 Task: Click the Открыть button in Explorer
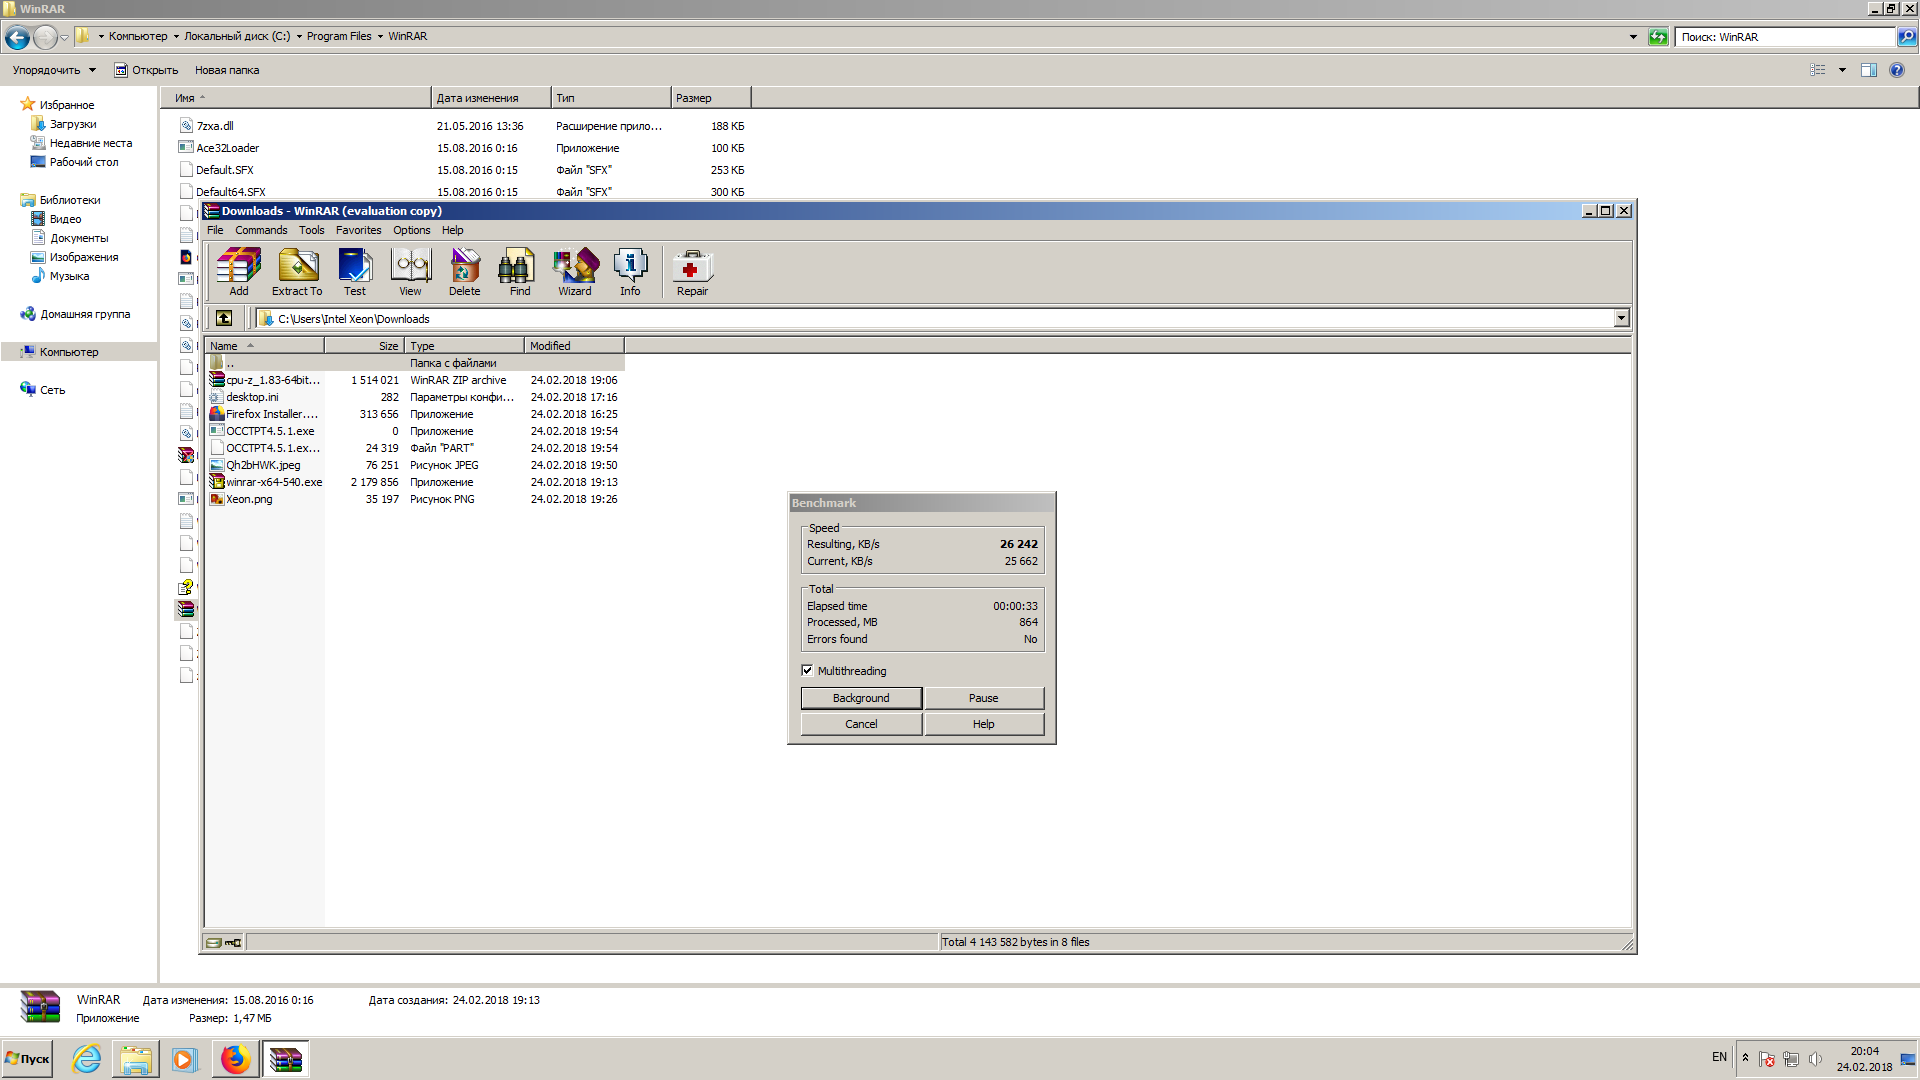[146, 70]
